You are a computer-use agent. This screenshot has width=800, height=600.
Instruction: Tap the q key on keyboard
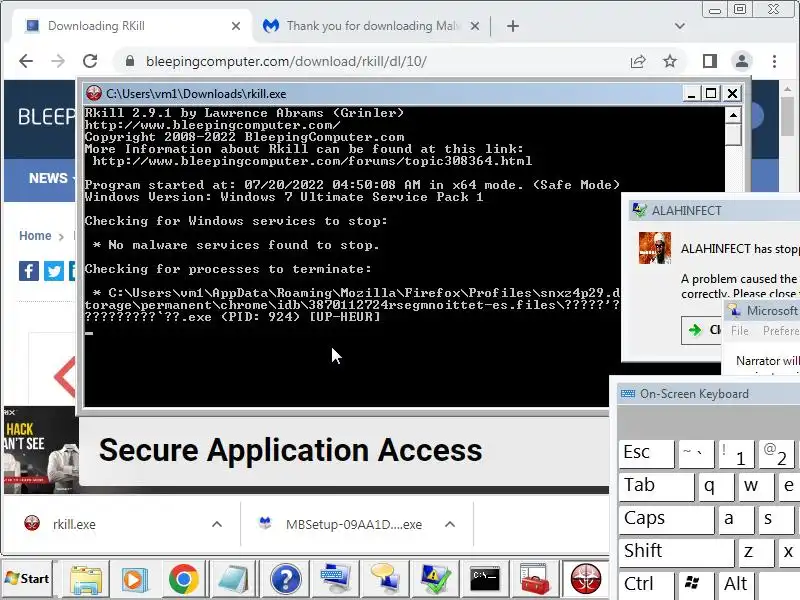[x=716, y=486]
